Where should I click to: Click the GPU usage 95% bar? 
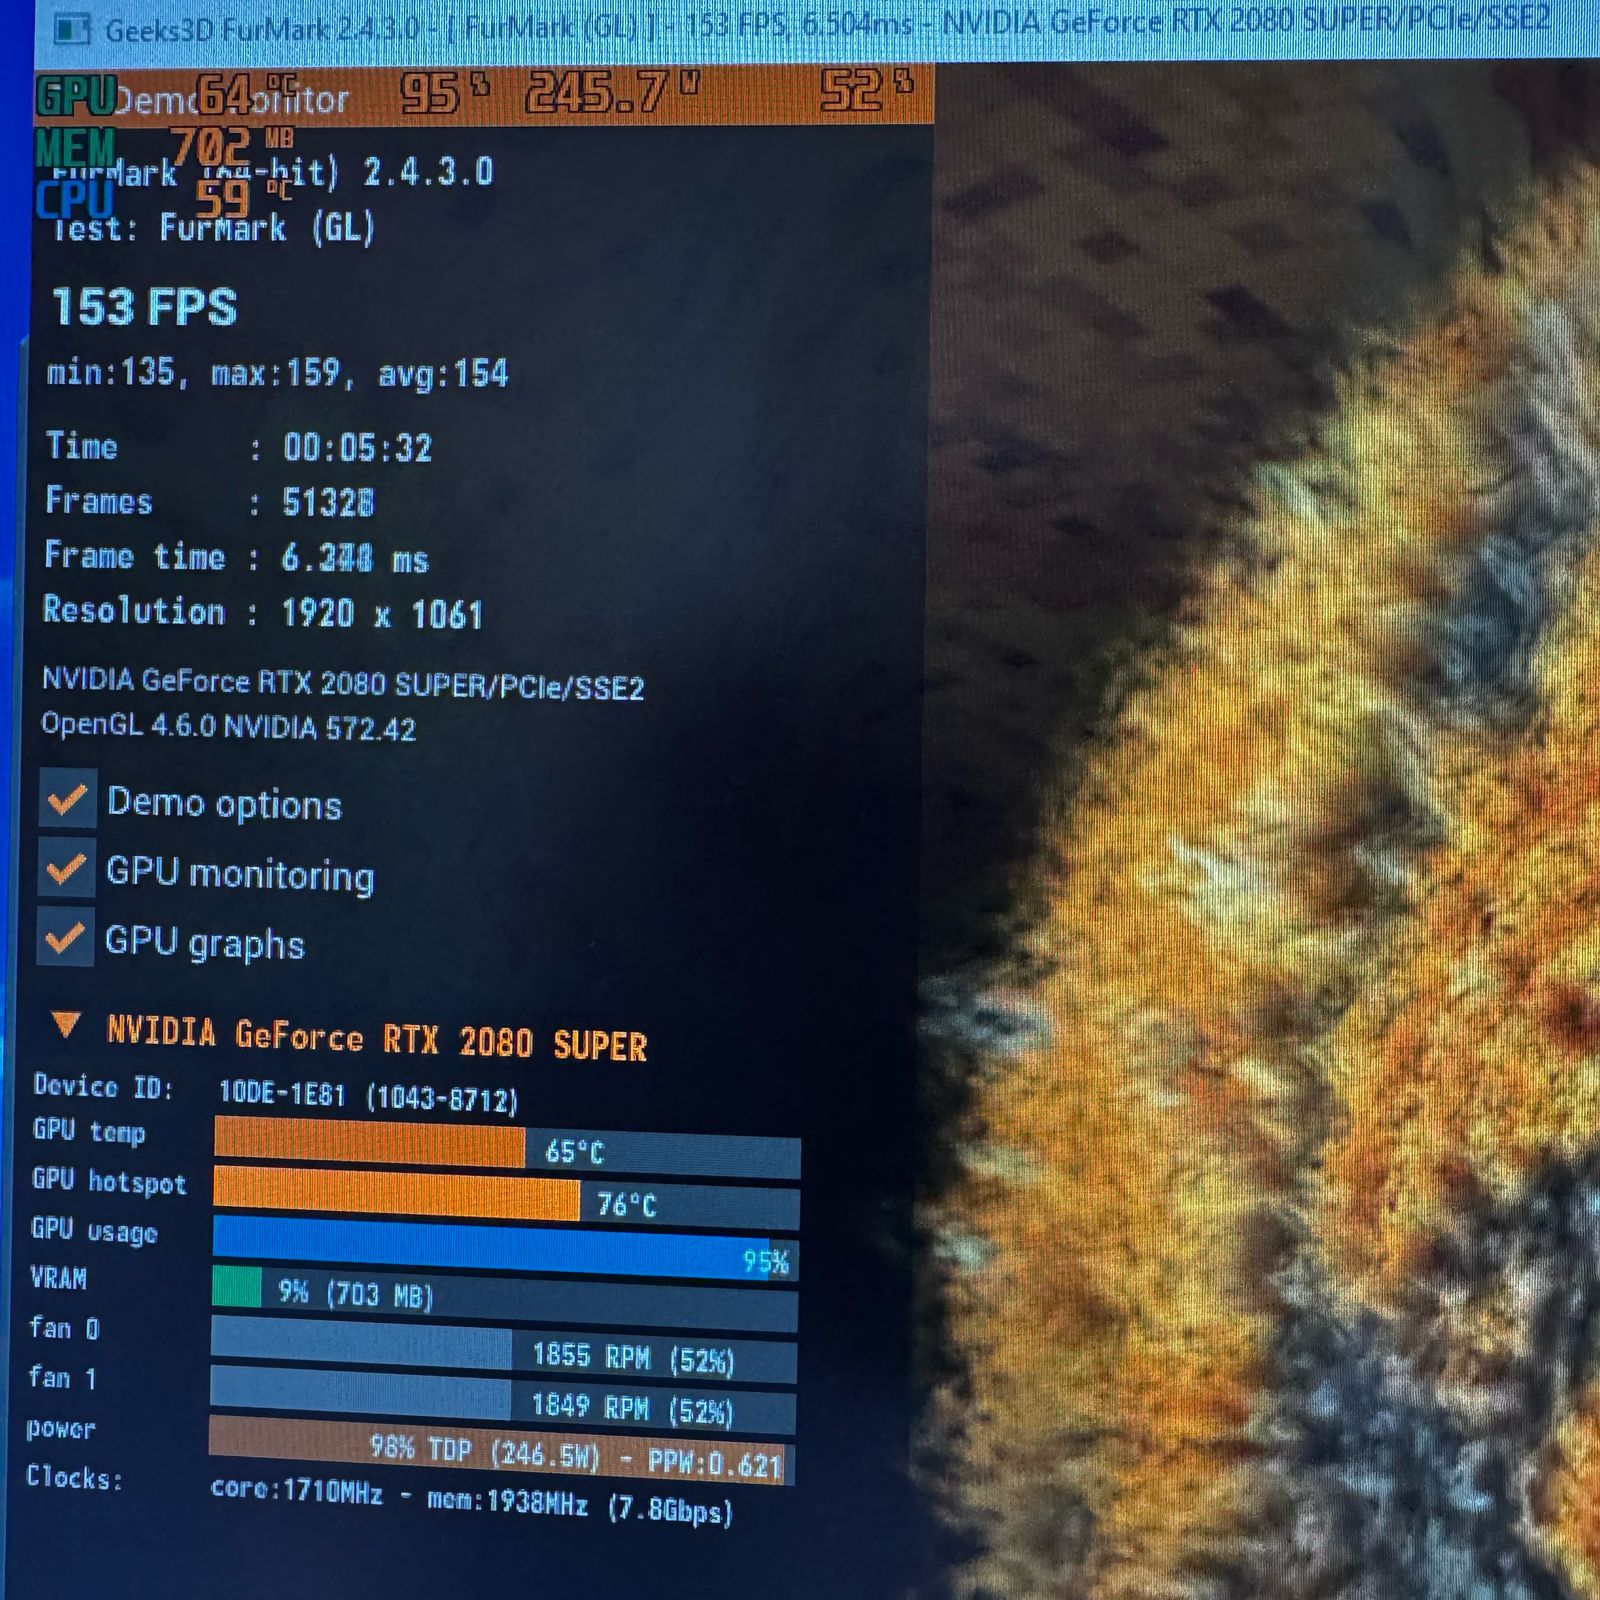click(x=505, y=1249)
